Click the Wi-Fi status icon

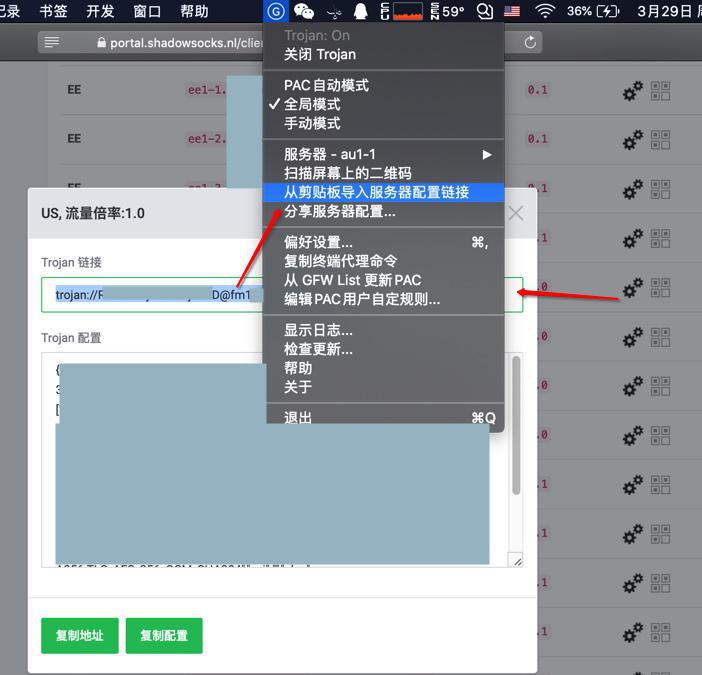[x=545, y=11]
